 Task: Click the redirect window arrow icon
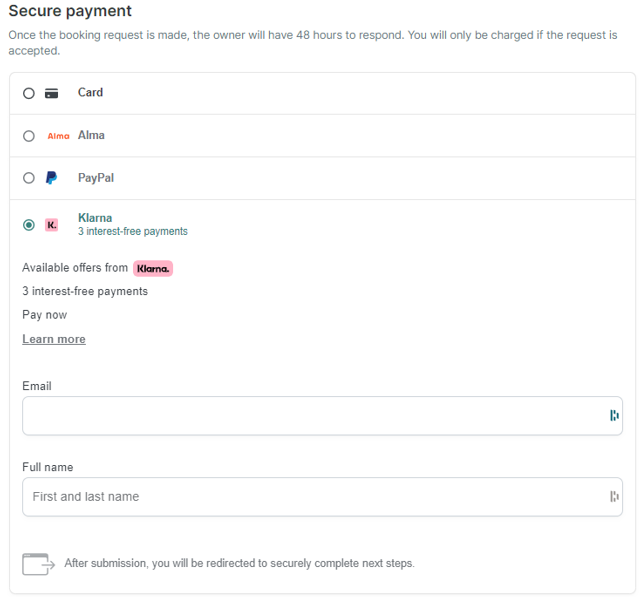(38, 564)
